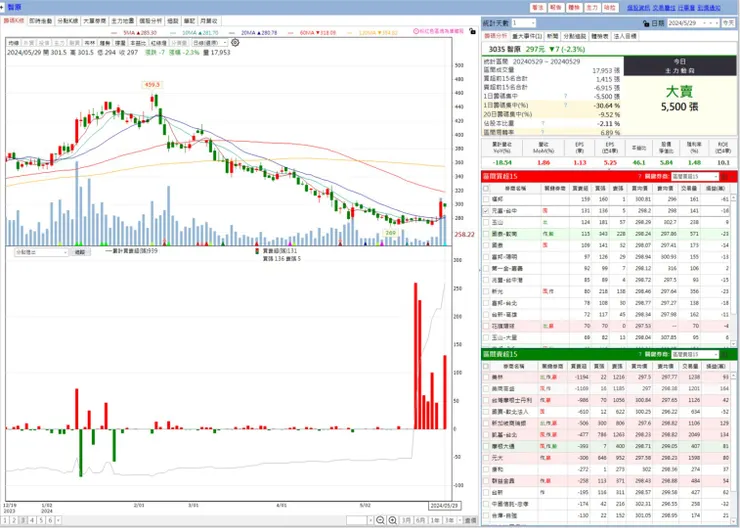This screenshot has height=528, width=740.
Task: Open the 月營收 tab
Action: click(x=209, y=21)
